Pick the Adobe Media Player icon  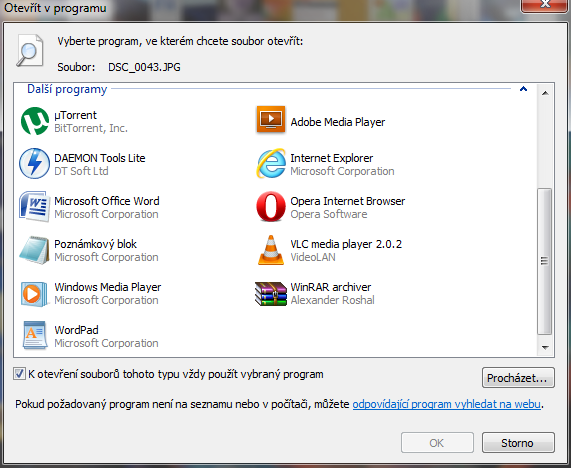tap(271, 120)
